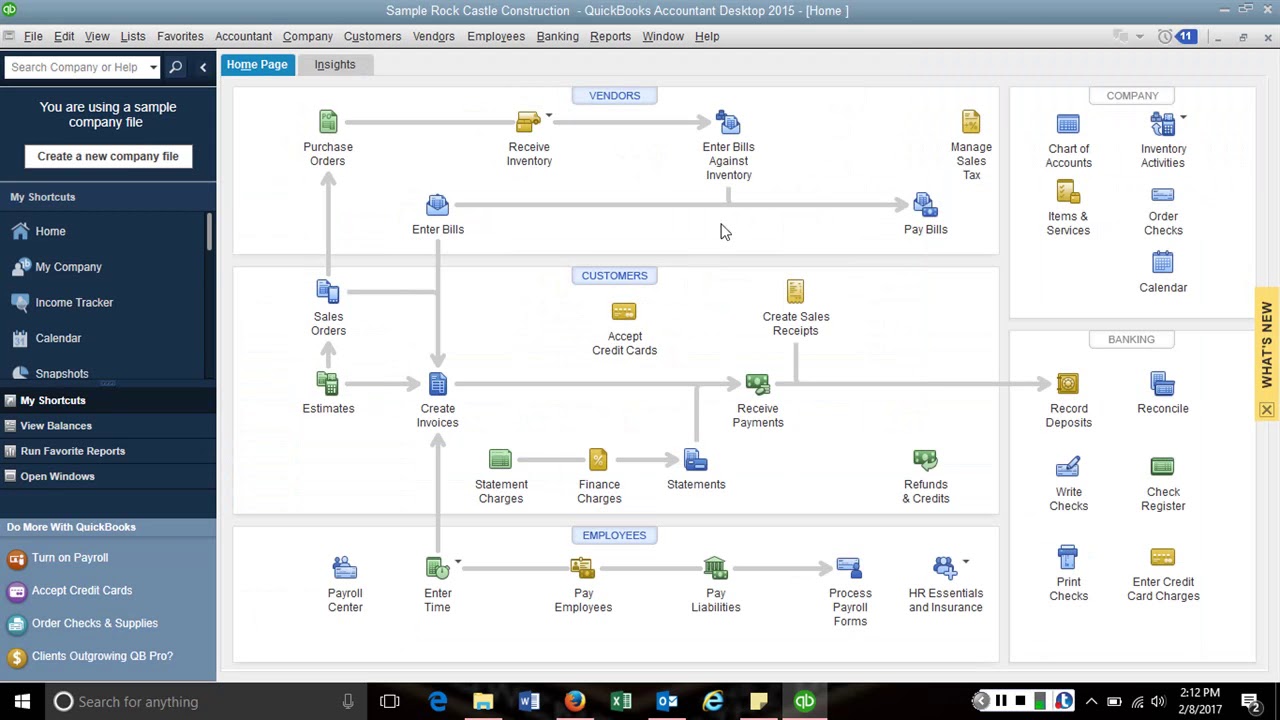This screenshot has width=1280, height=720.
Task: Open Sales Orders icon
Action: coord(328,291)
